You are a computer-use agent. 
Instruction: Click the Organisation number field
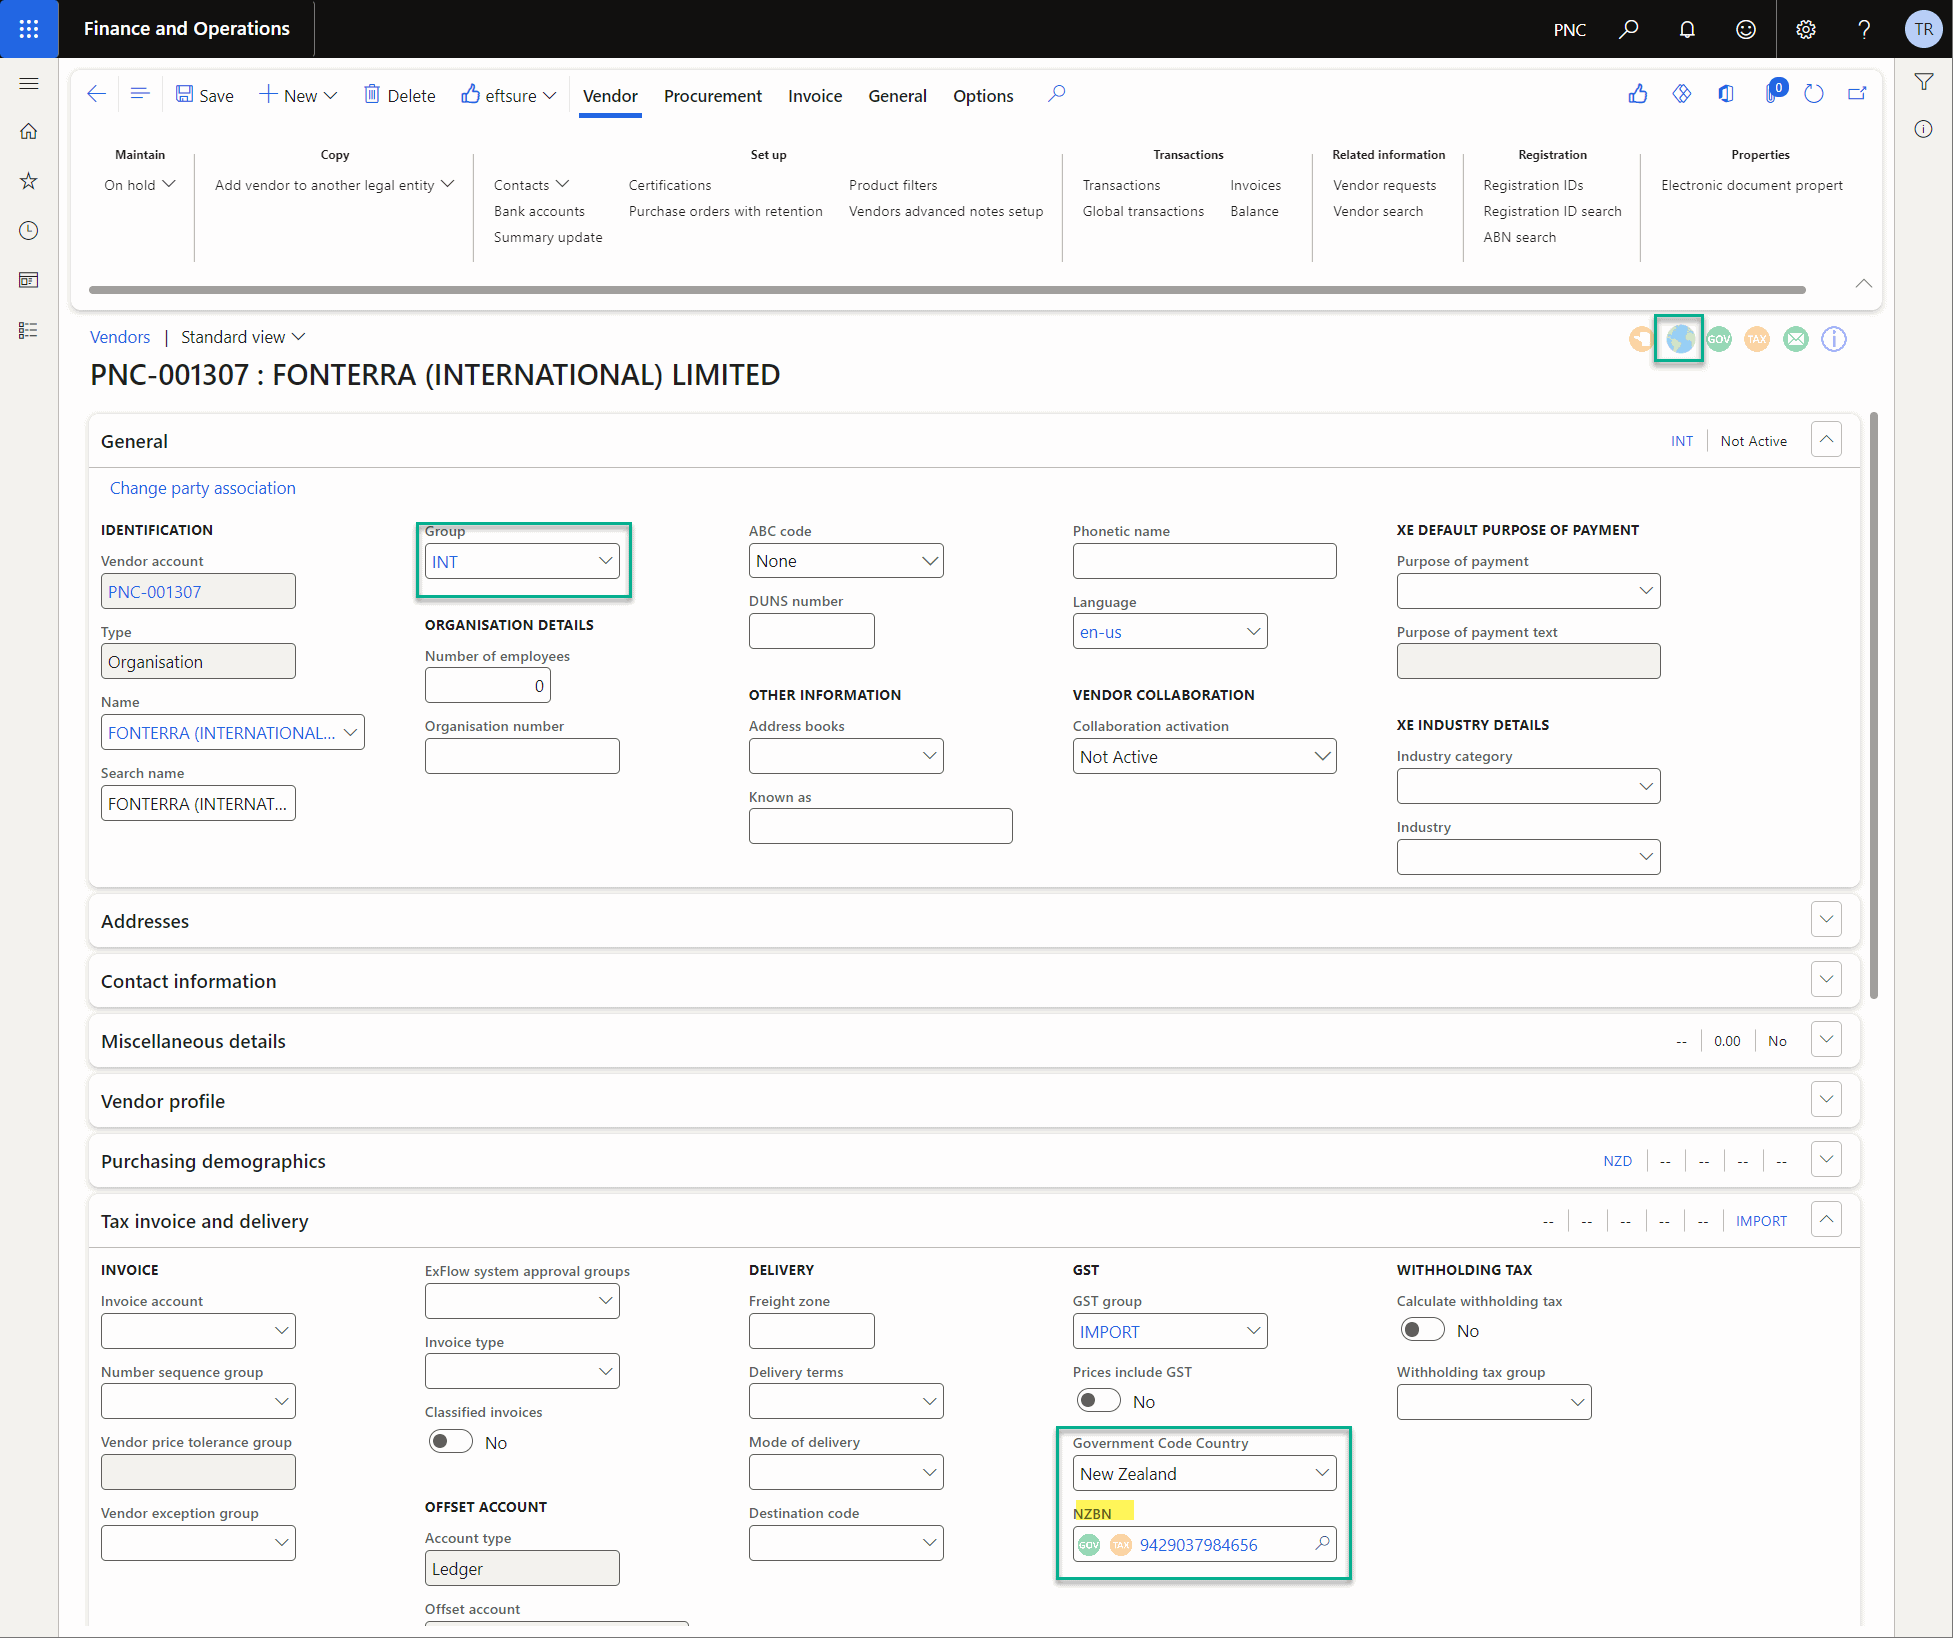[522, 756]
